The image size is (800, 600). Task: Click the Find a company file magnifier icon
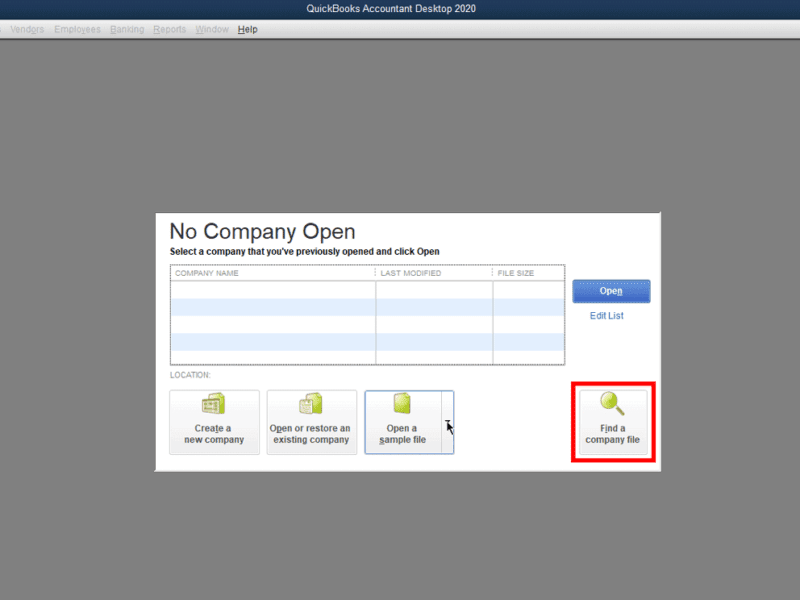(612, 403)
